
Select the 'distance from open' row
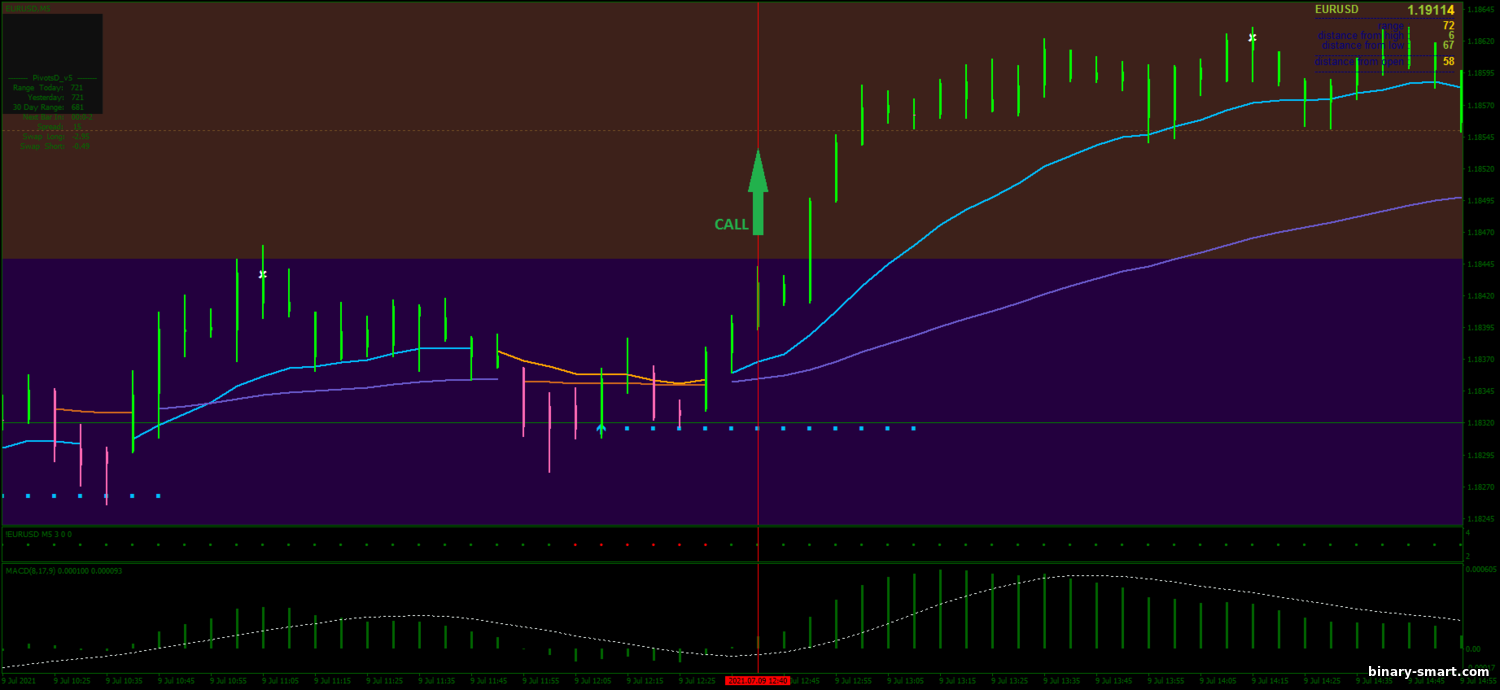pos(1359,62)
